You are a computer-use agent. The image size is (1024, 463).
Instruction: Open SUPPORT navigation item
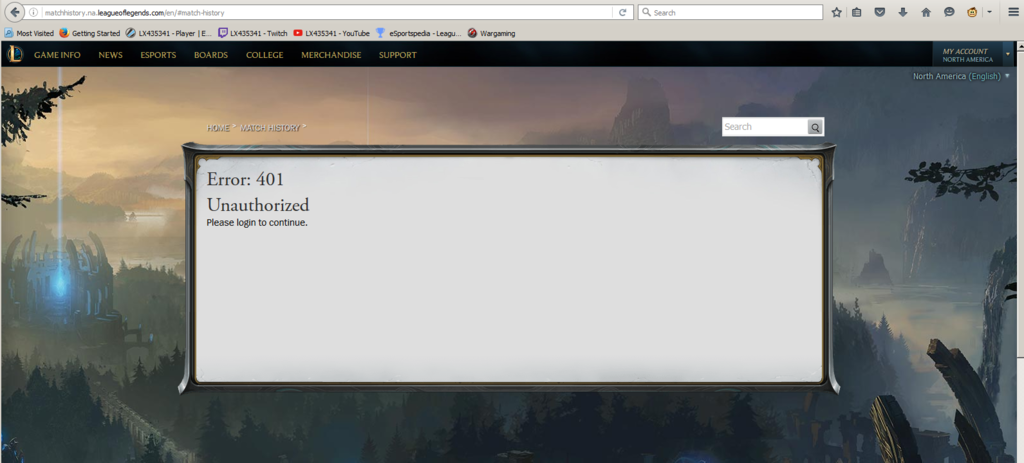pos(398,55)
